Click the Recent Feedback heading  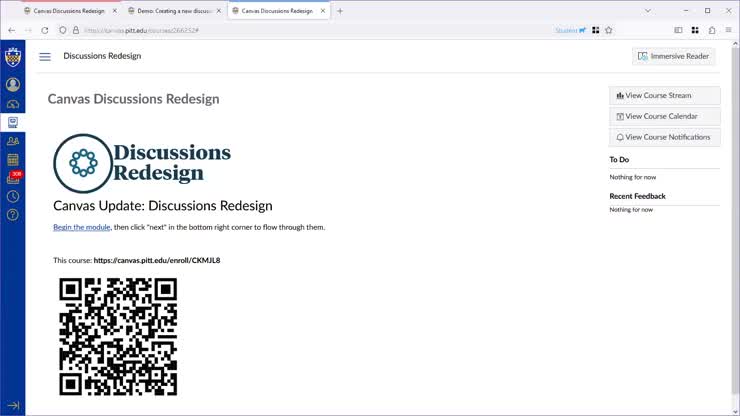point(637,196)
